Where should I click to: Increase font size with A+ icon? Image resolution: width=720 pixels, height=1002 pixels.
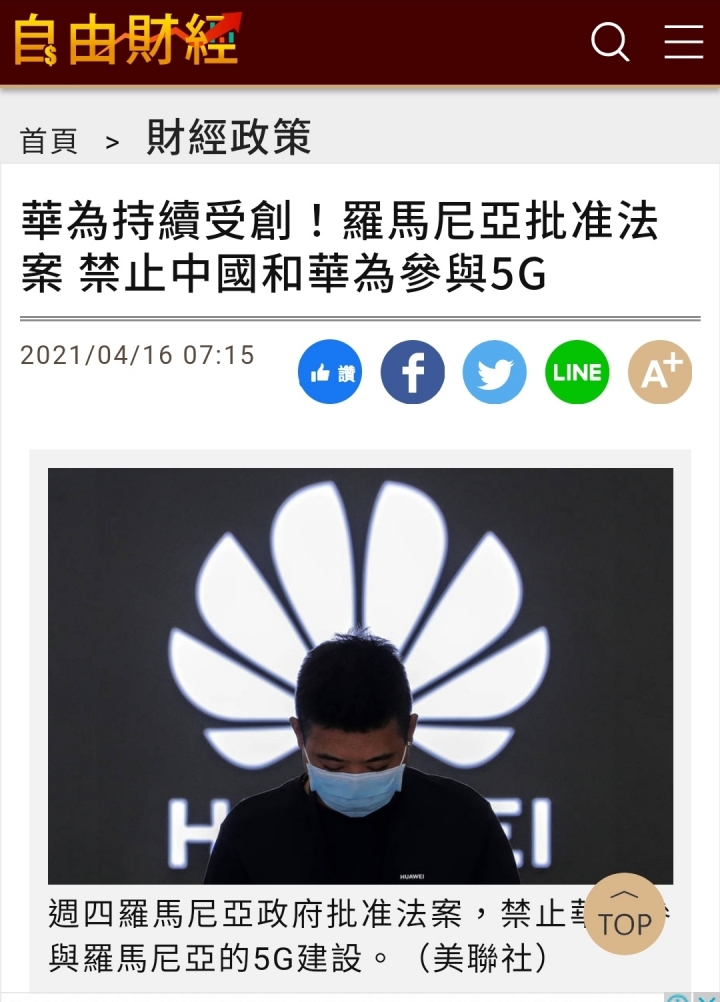pyautogui.click(x=660, y=372)
